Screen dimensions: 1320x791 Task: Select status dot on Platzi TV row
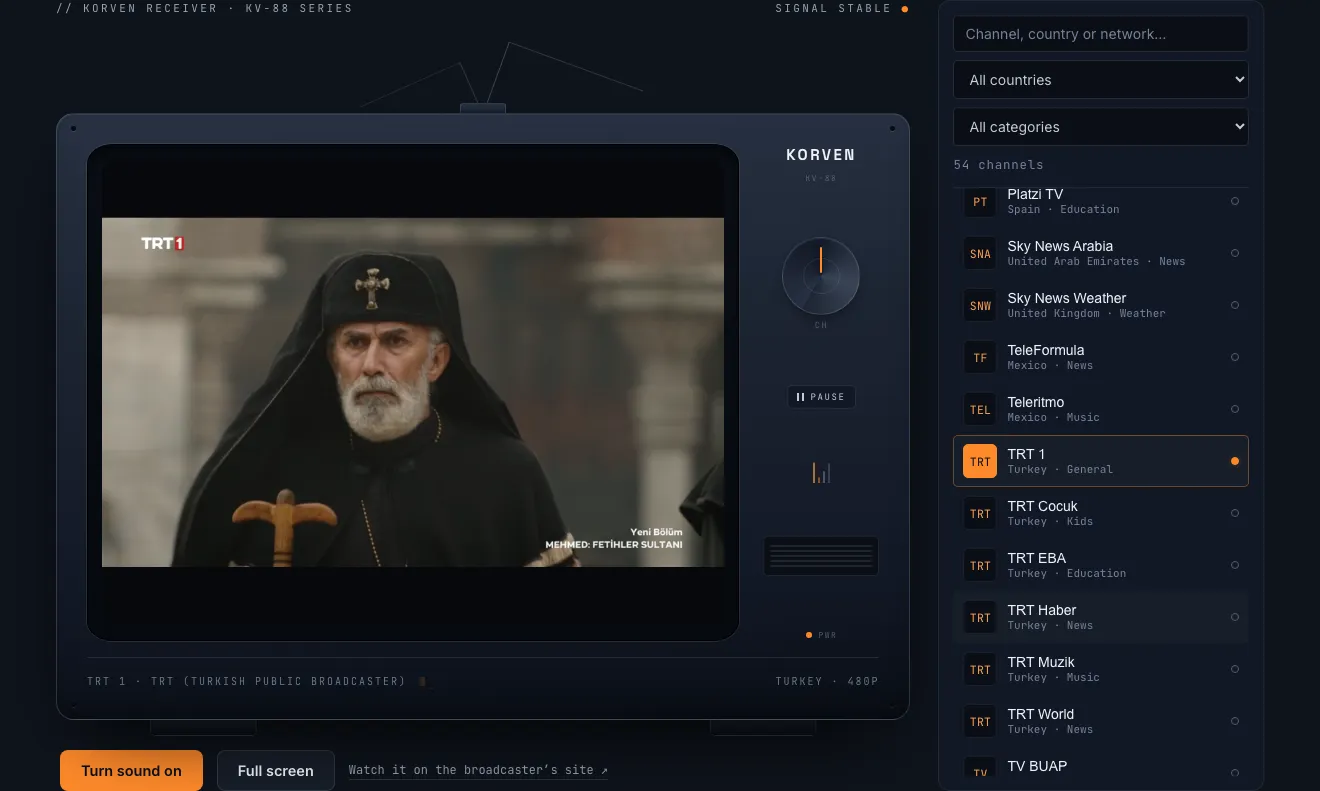coord(1235,201)
